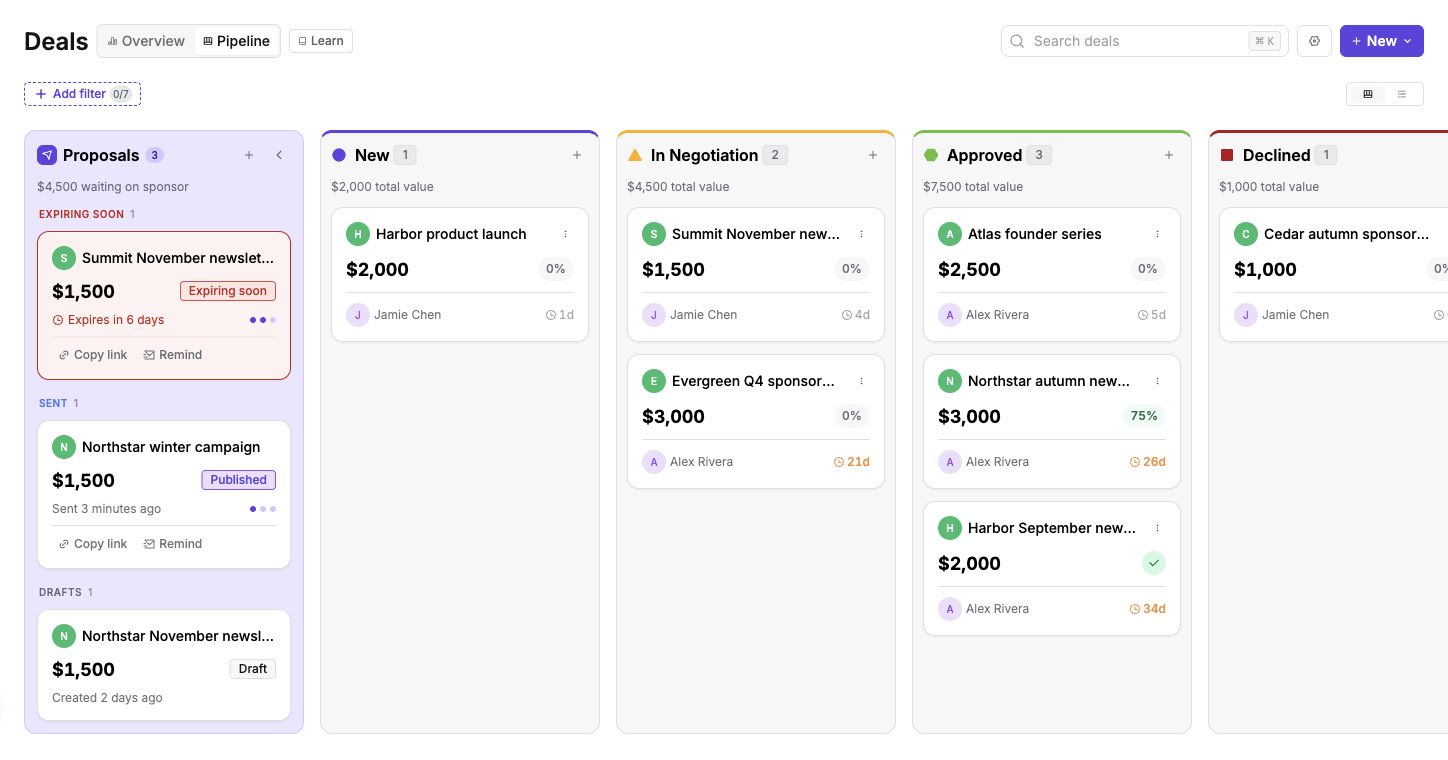1448x760 pixels.
Task: Click the green checkmark on Harbor September card
Action: pos(1154,563)
